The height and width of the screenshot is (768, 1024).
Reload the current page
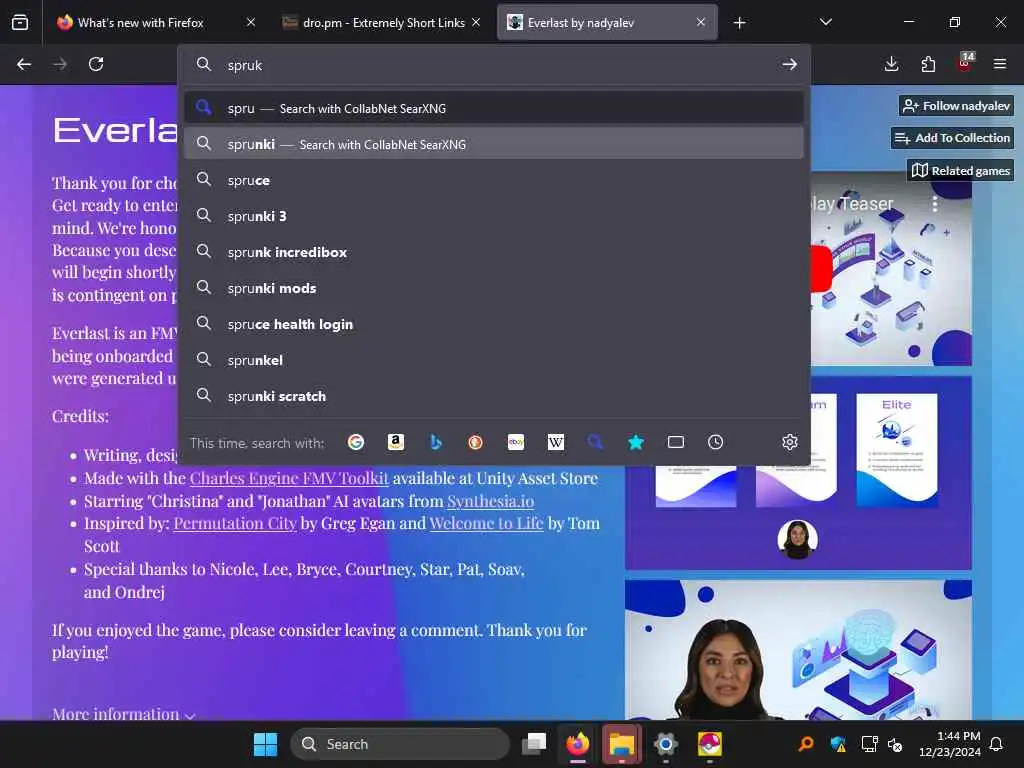[96, 64]
